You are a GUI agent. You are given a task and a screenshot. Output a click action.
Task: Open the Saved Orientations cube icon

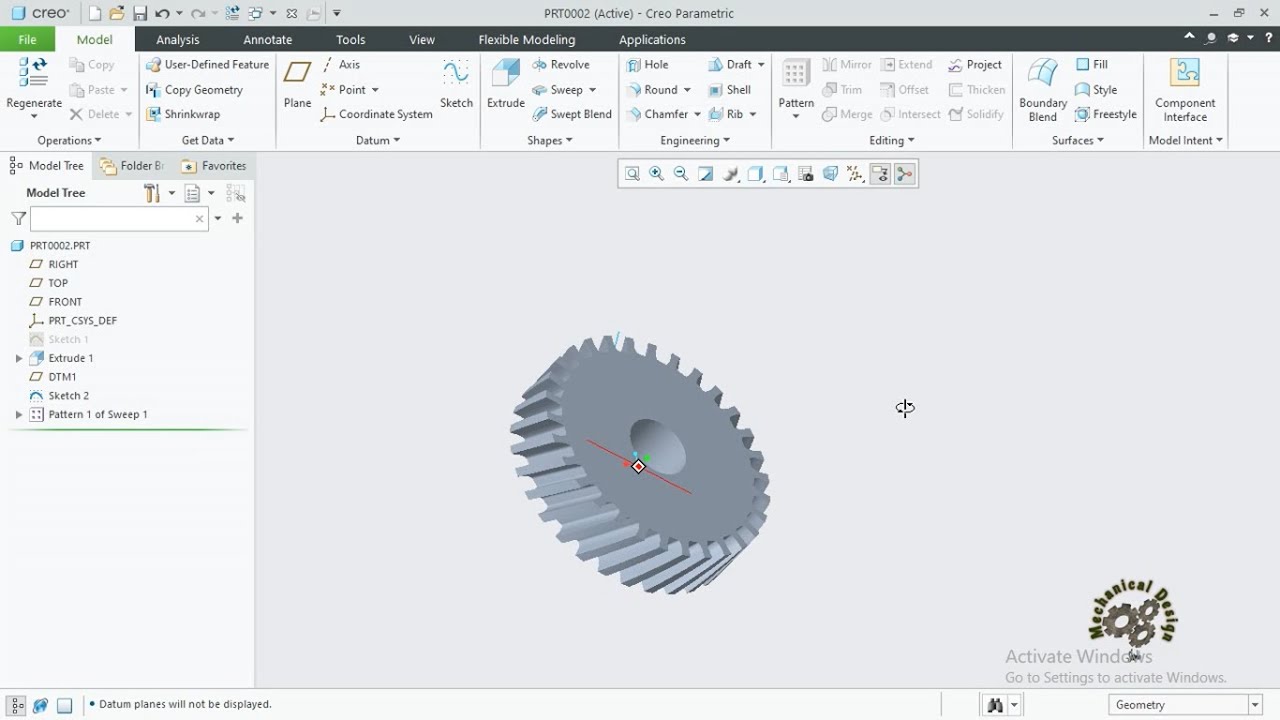click(781, 174)
